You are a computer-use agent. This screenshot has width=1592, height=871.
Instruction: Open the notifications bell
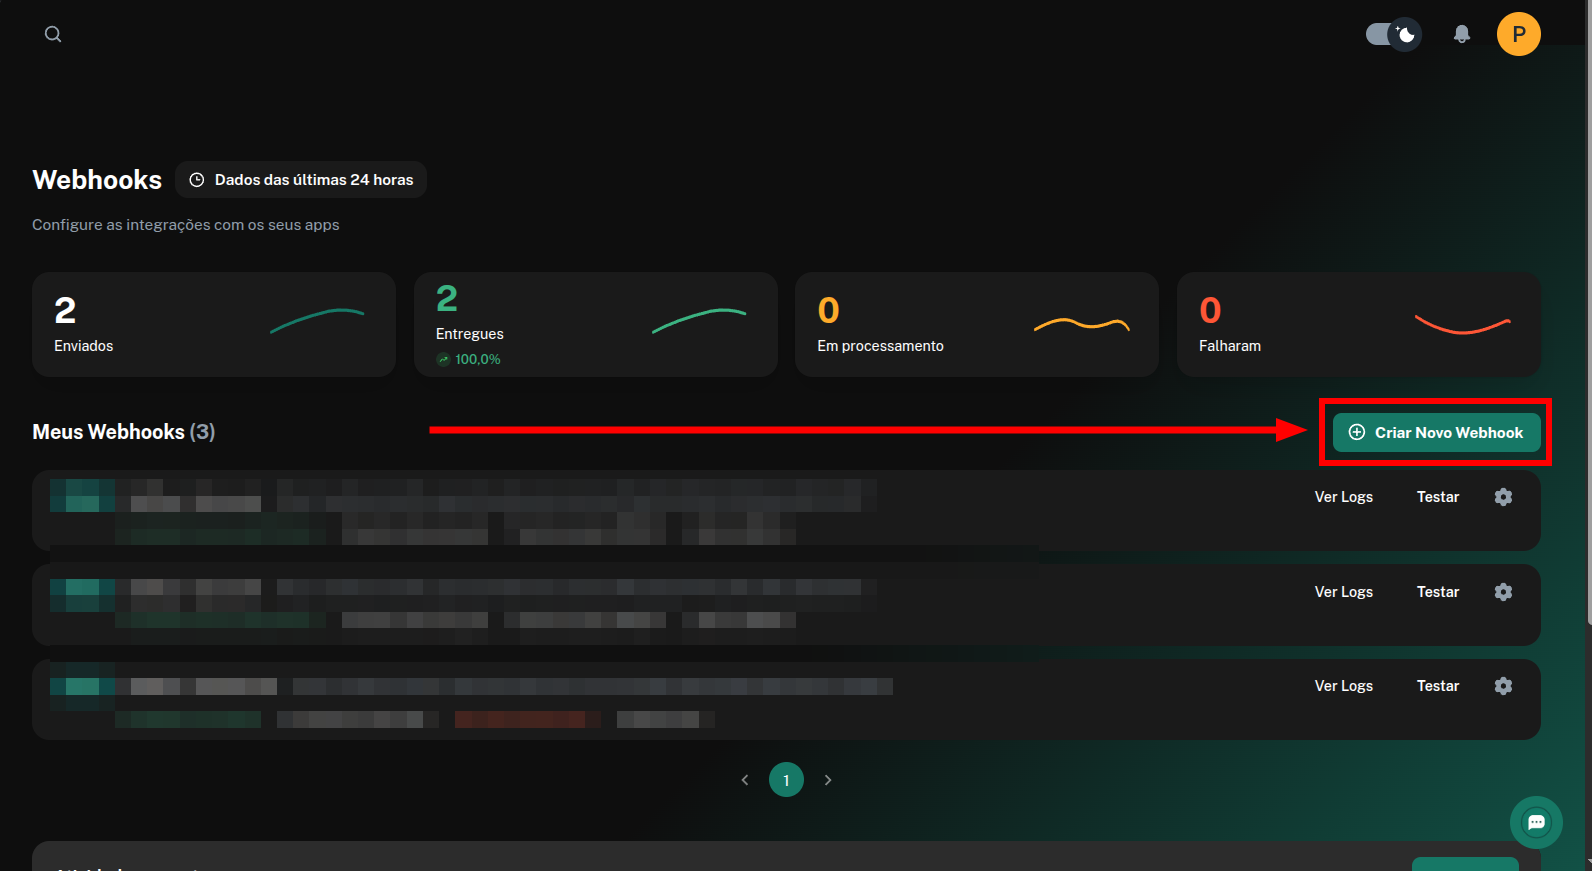1462,34
